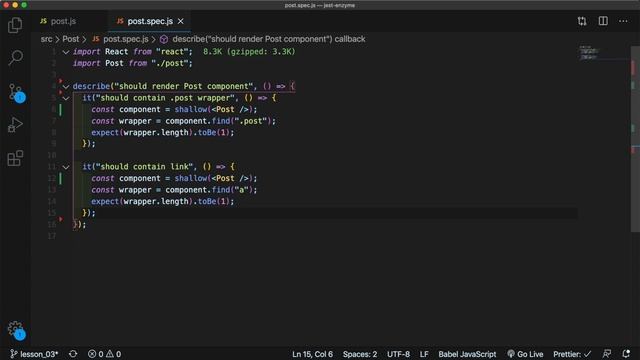Click the vertical editor scrollbar

pos(636,139)
